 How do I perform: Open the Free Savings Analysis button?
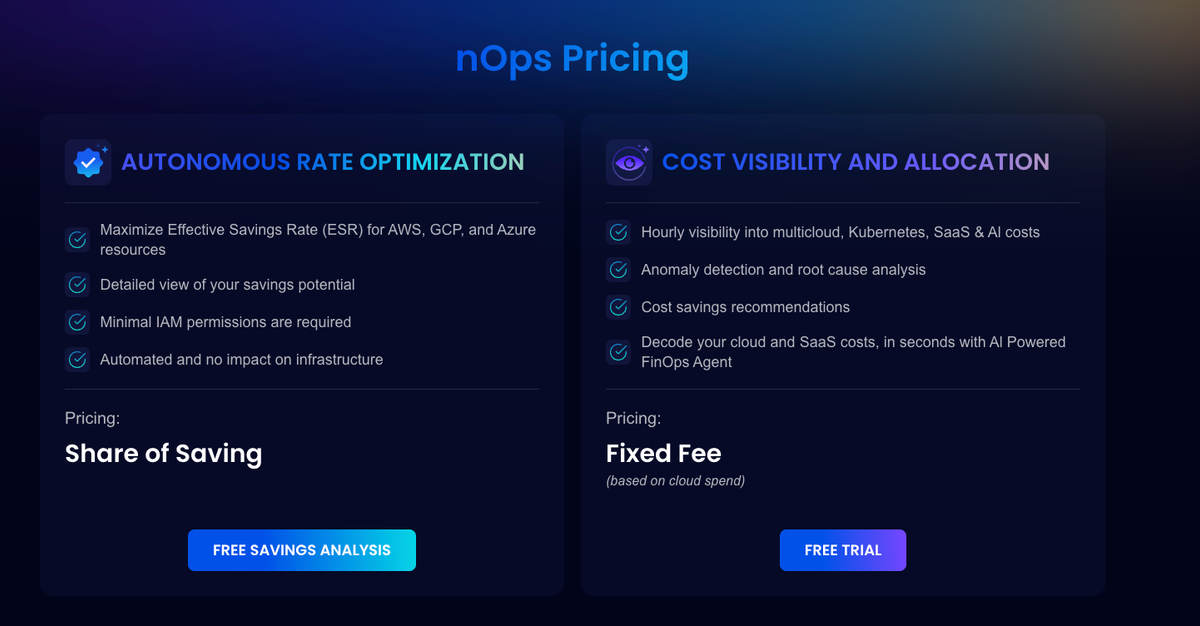point(302,550)
